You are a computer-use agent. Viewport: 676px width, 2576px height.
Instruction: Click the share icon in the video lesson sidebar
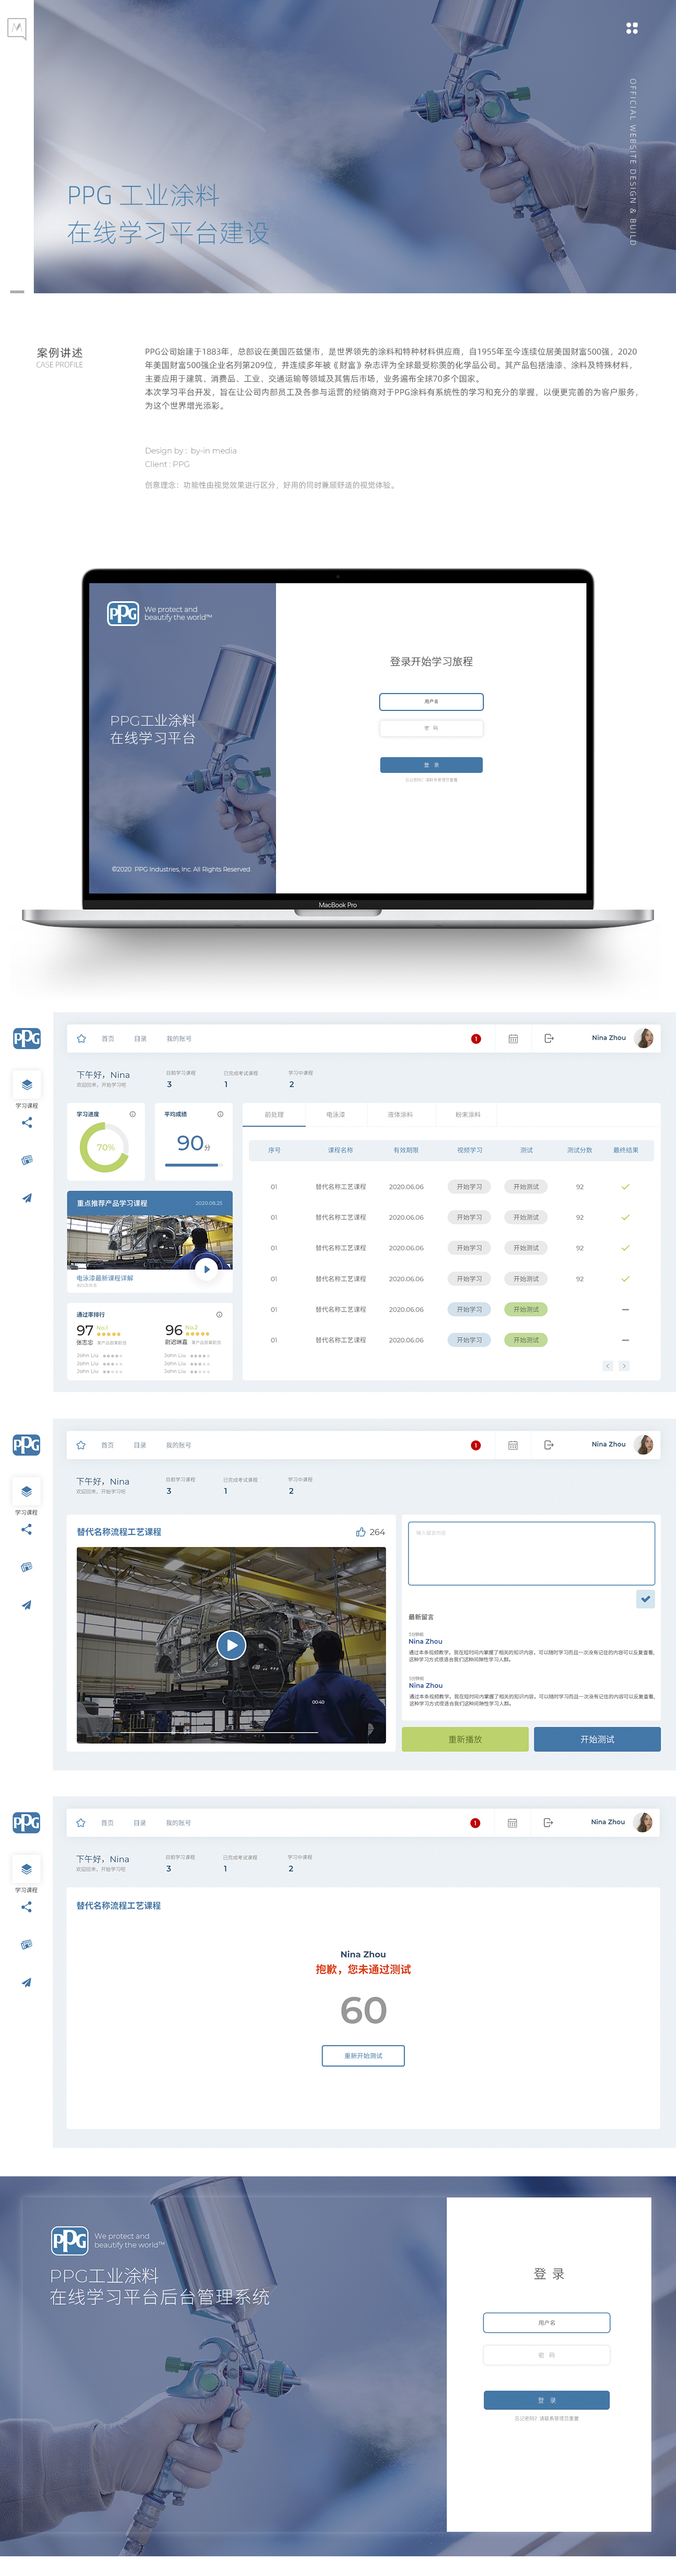click(27, 1529)
